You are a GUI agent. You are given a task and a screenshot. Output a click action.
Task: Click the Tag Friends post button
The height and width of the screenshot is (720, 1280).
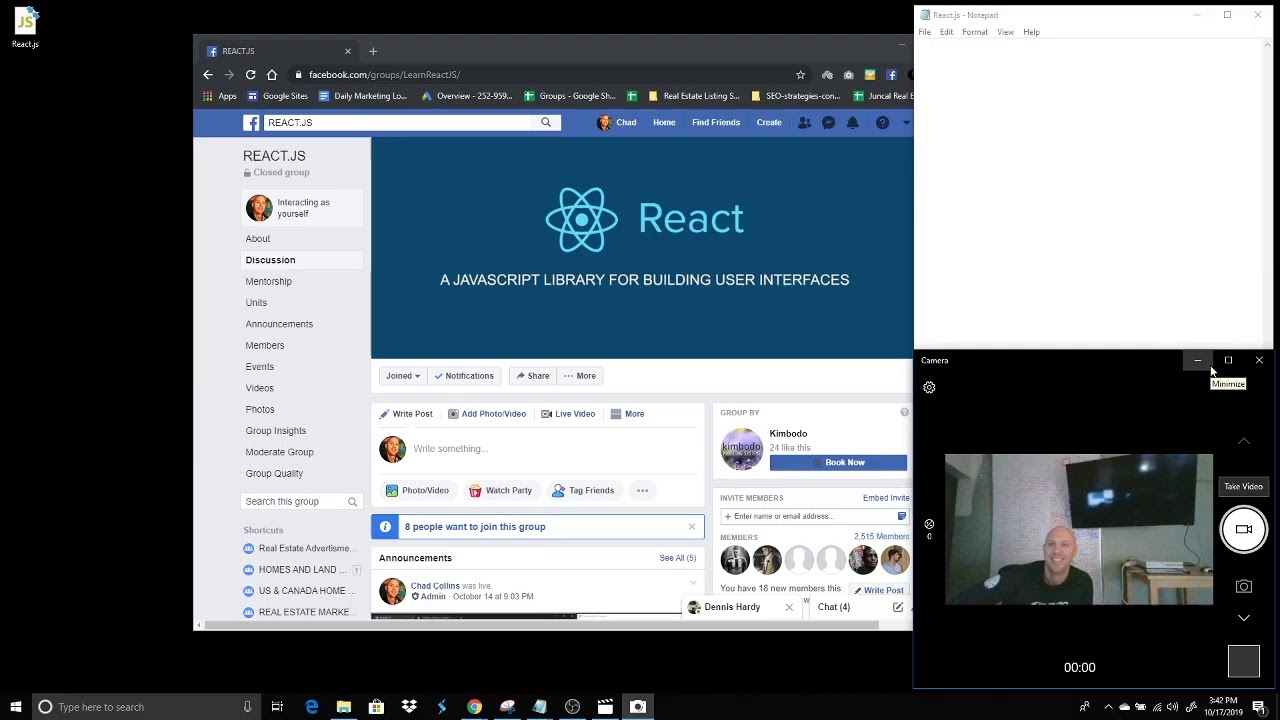tap(583, 491)
